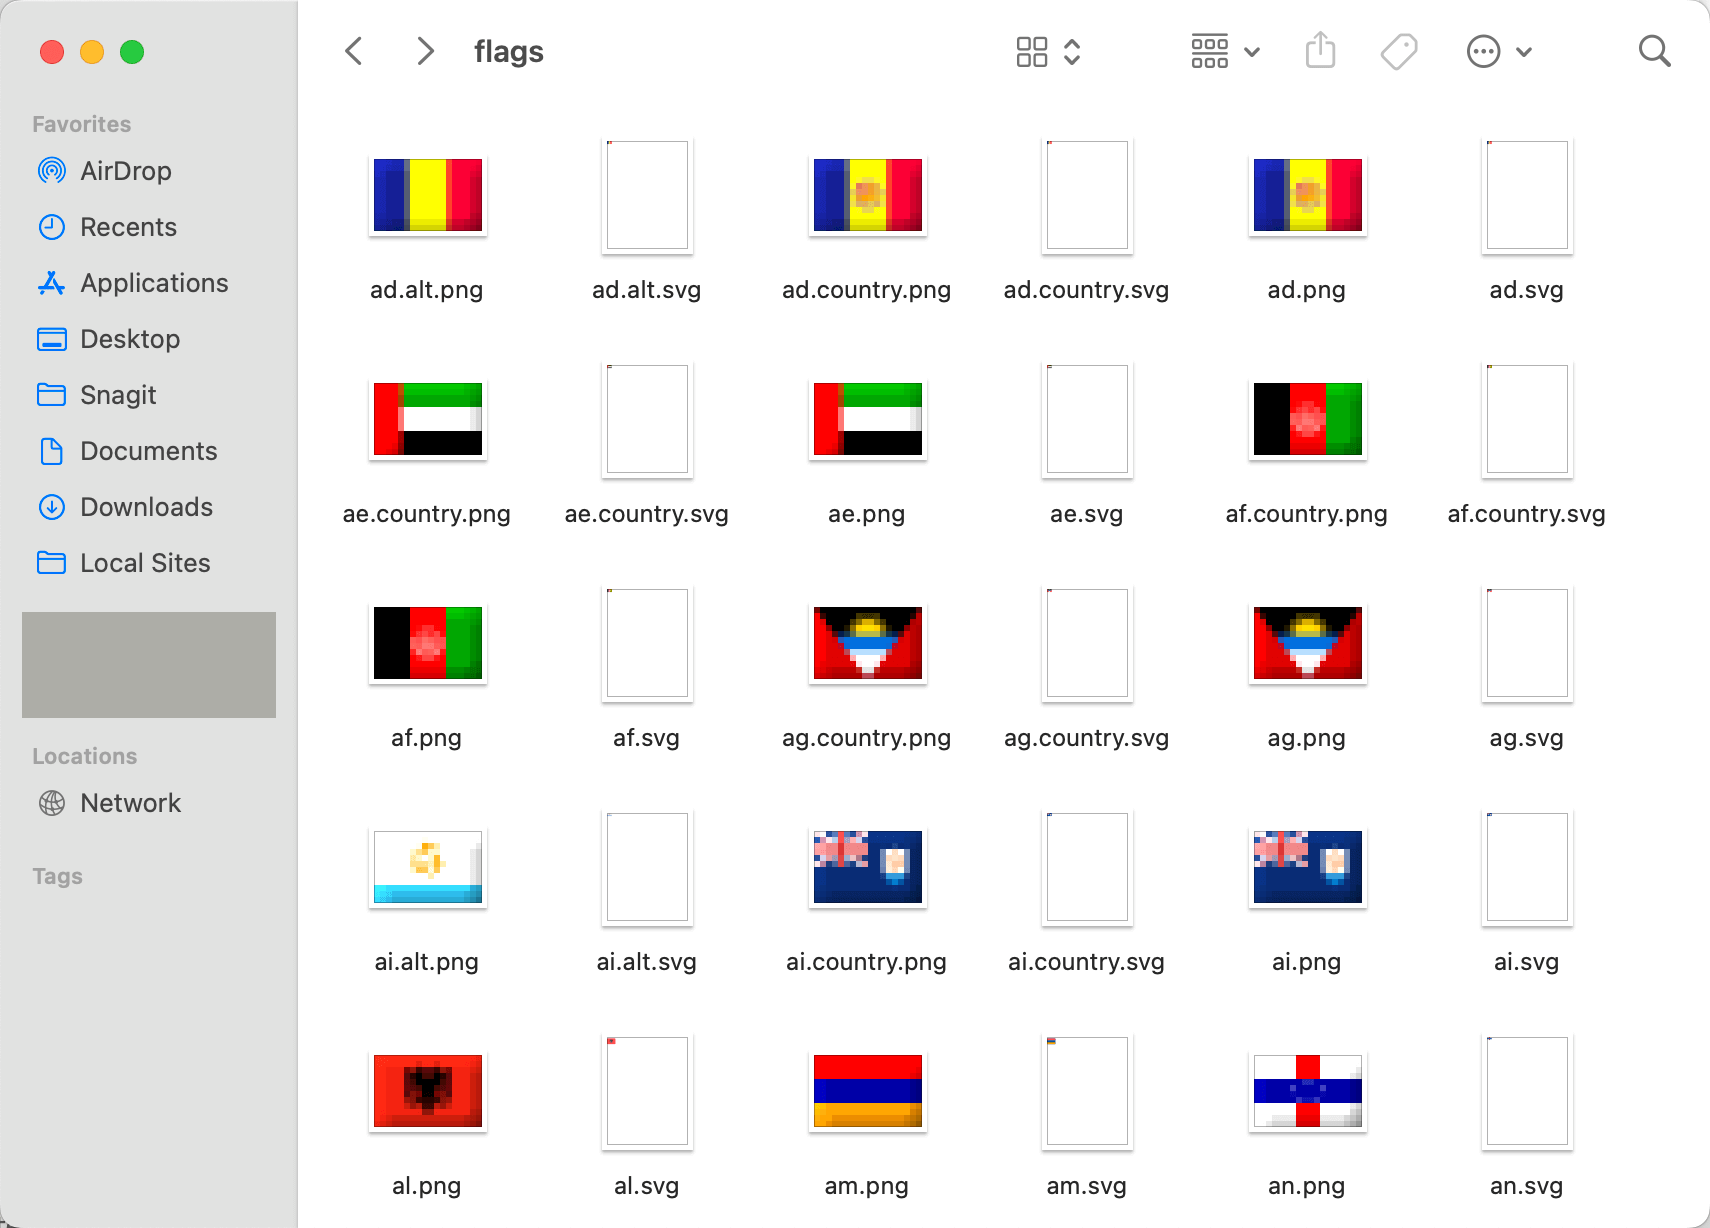Select Network under Locations

[130, 802]
